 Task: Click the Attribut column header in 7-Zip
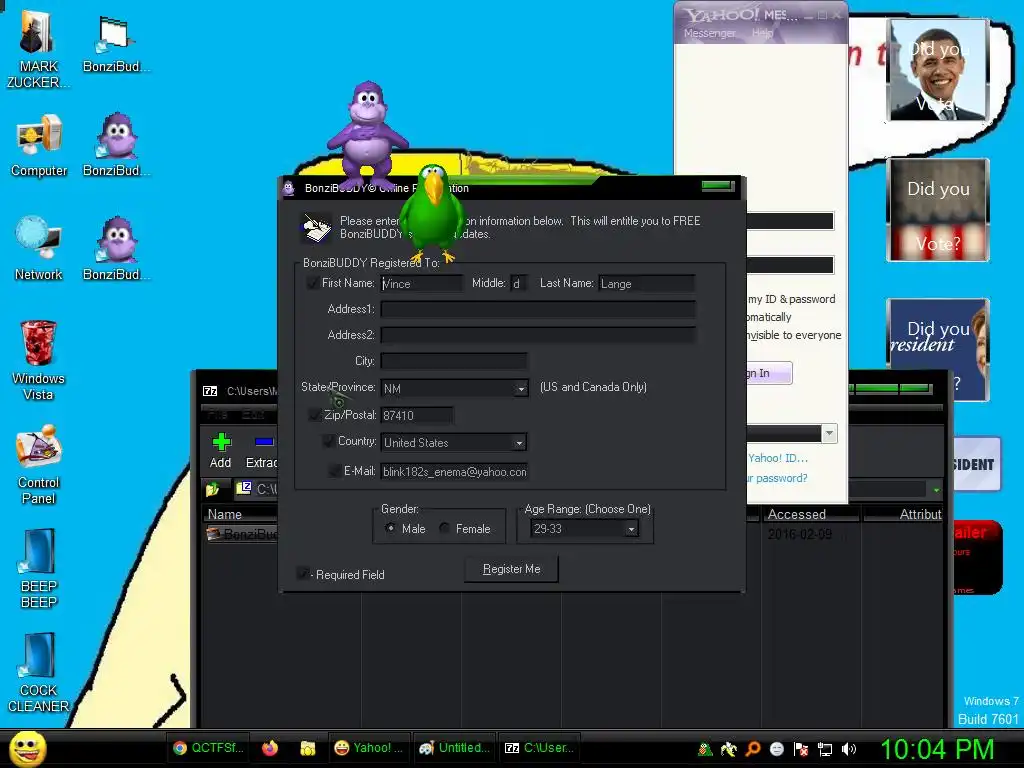[904, 514]
